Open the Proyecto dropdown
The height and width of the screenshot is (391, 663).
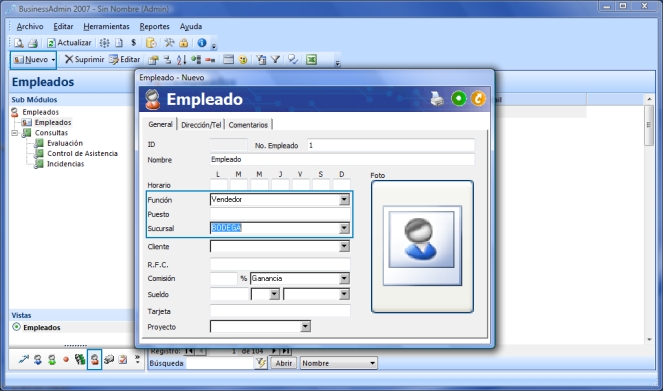point(305,326)
